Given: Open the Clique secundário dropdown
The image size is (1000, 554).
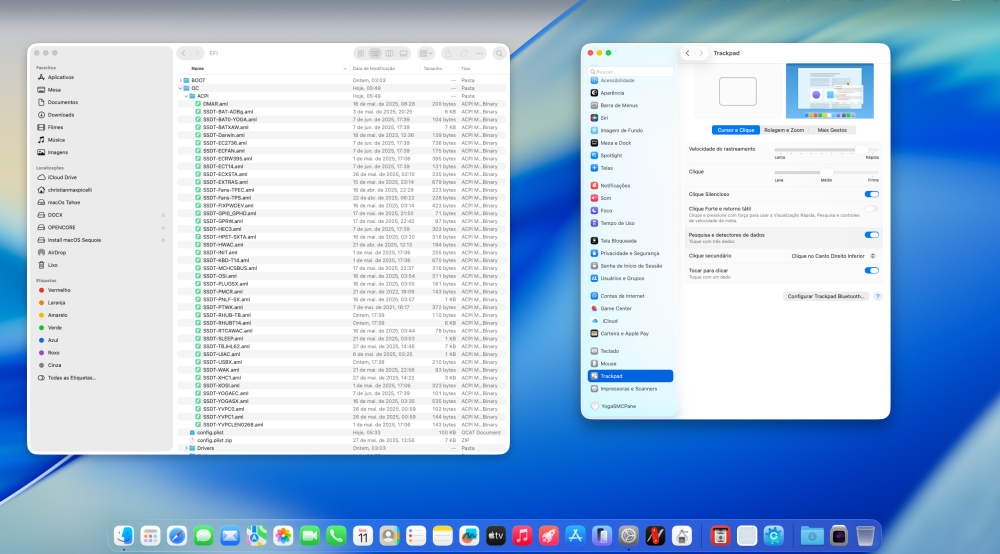Looking at the screenshot, I should (x=834, y=256).
